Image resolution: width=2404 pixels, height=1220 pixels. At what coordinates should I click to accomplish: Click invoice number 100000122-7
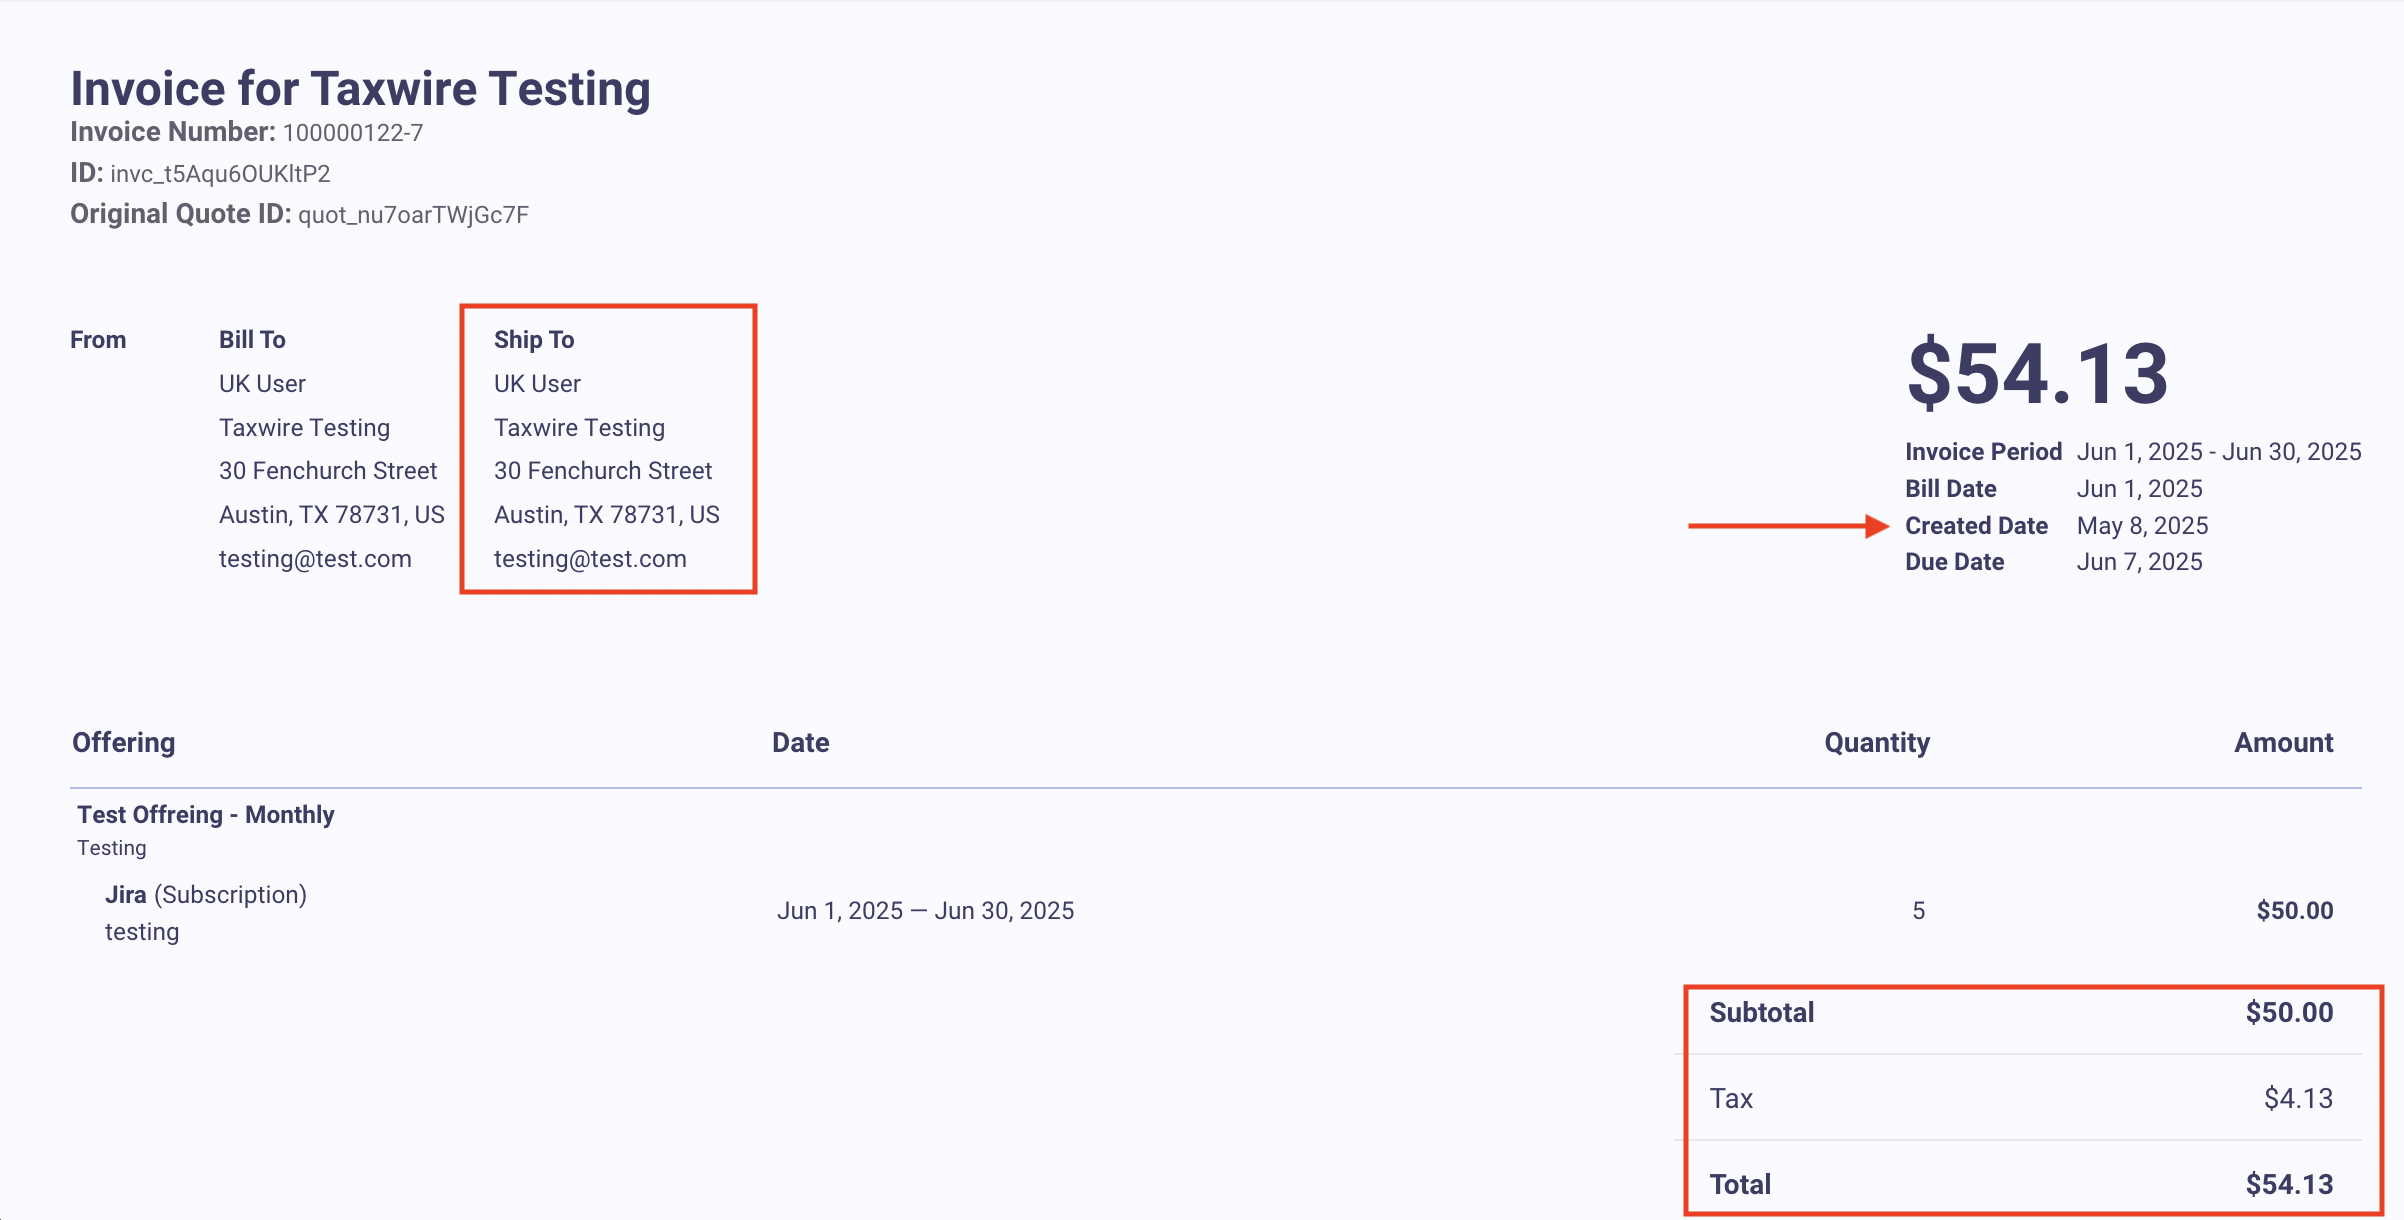352,133
